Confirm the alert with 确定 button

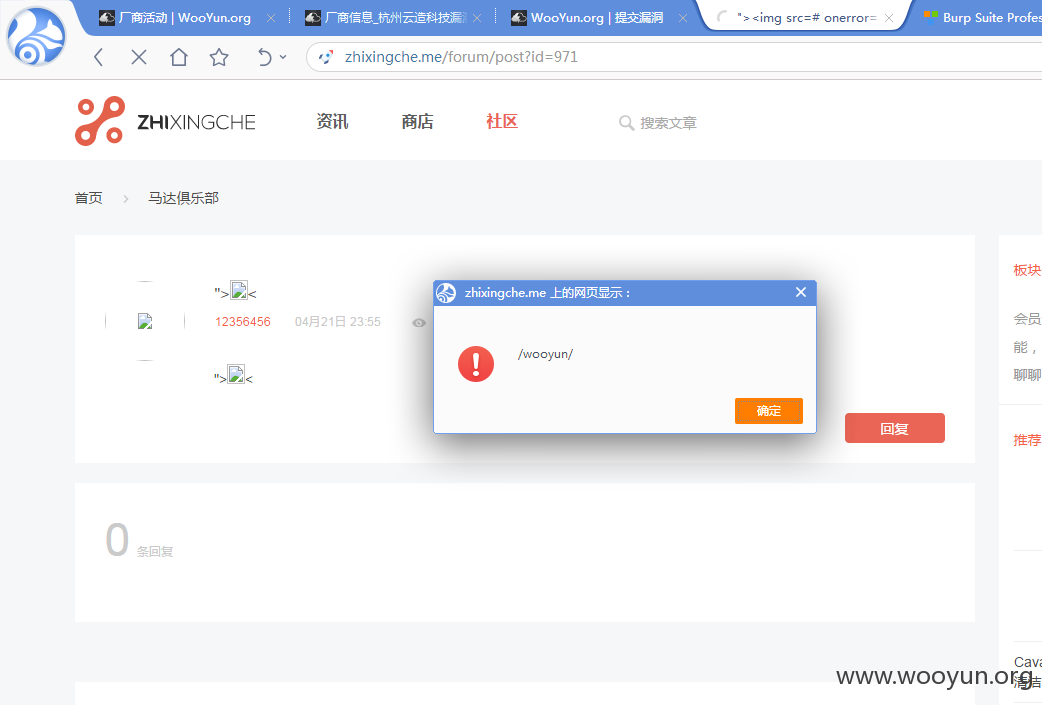point(769,411)
